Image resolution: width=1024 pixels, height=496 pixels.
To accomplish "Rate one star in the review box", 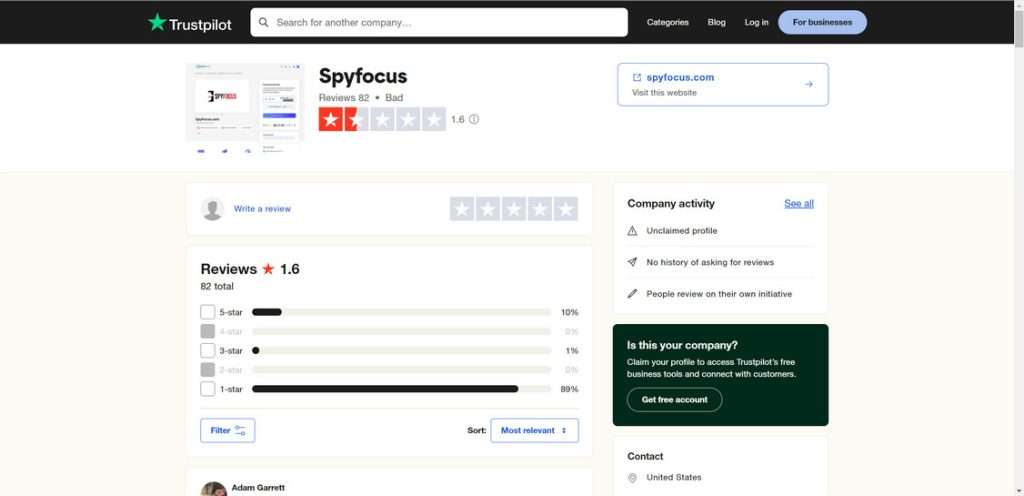I will (462, 209).
